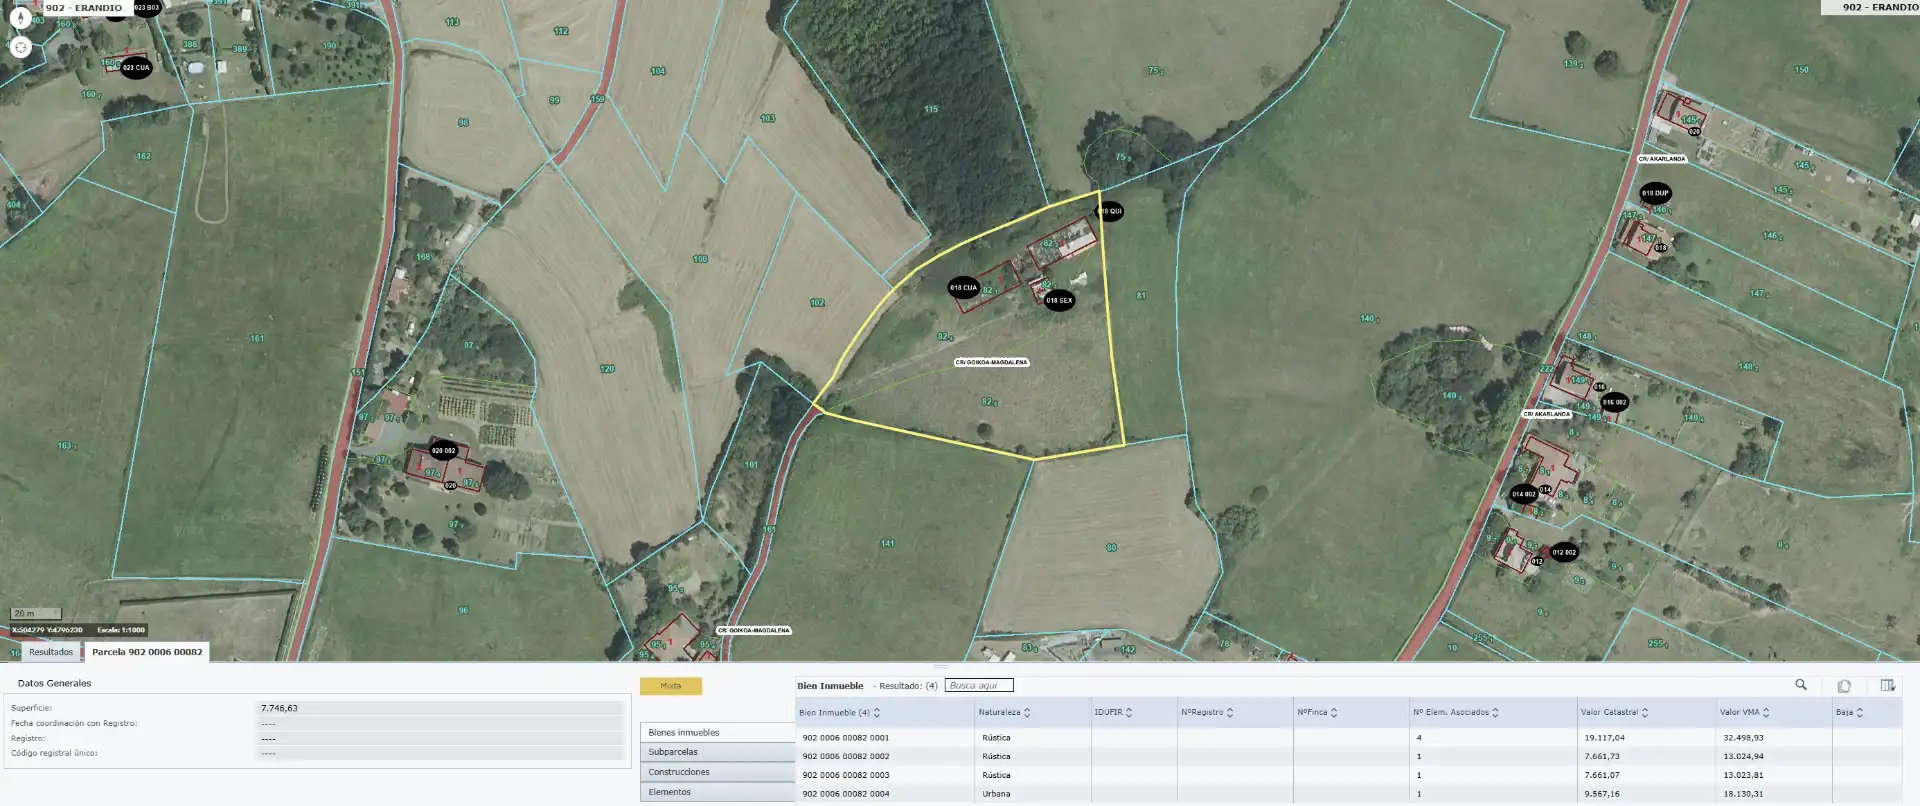Click parcel number 102 on the map
The width and height of the screenshot is (1920, 806).
tap(817, 303)
